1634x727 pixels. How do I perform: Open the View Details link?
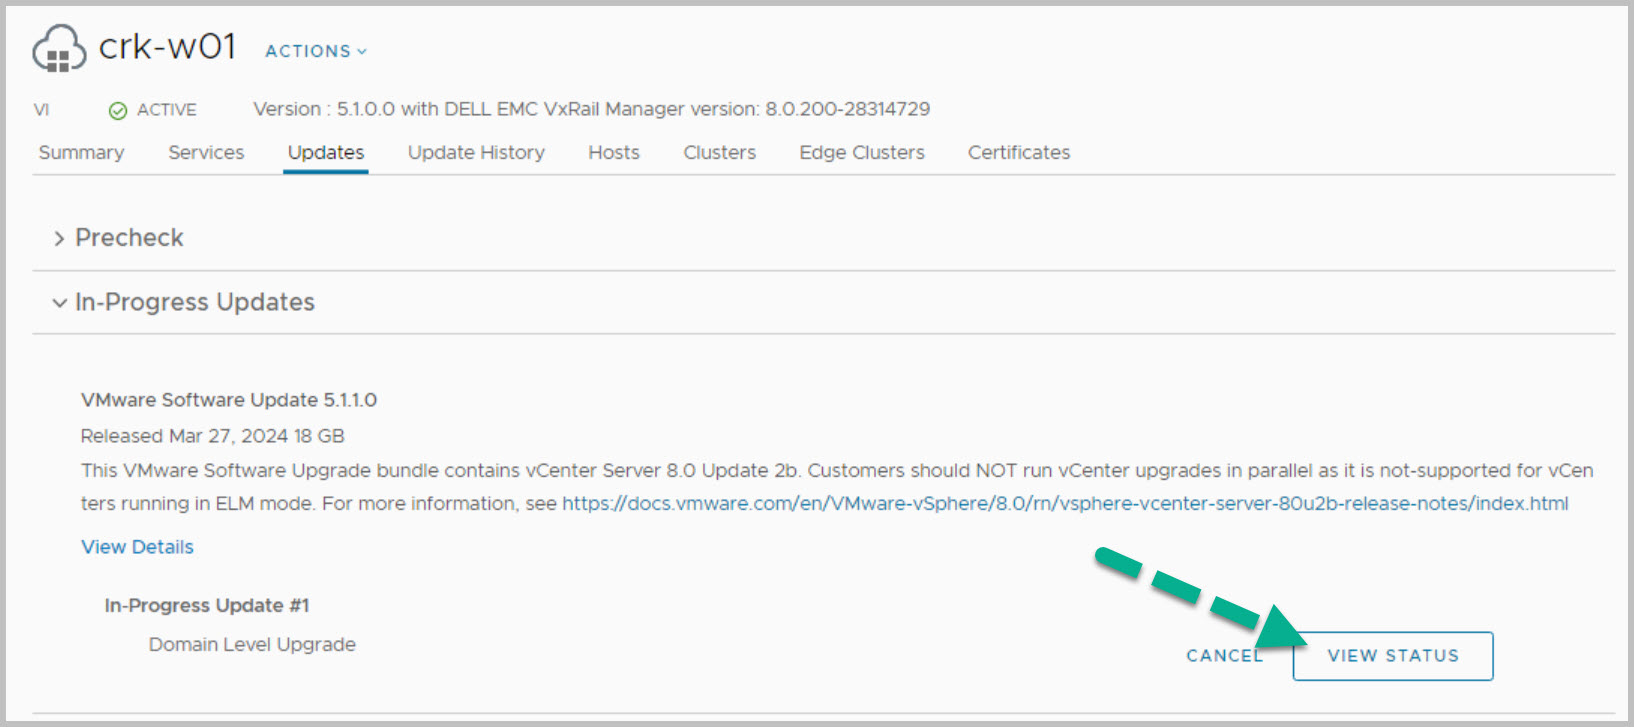(137, 547)
